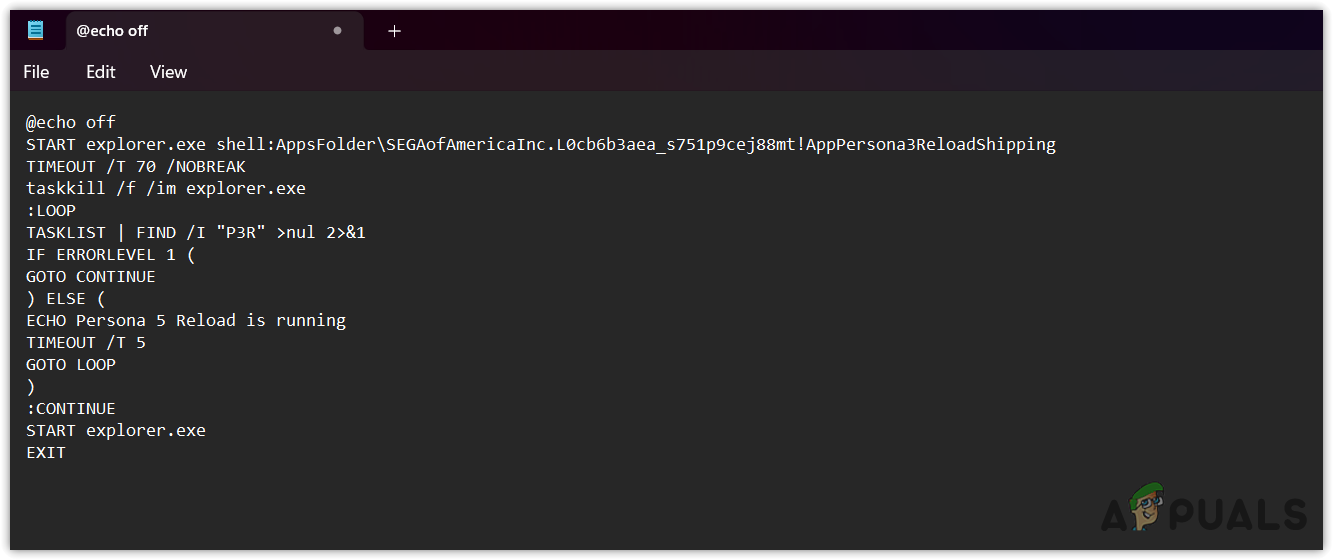Click the "IF ERRORLEVEL 1 (" line
The height and width of the screenshot is (560, 1333).
click(x=110, y=254)
